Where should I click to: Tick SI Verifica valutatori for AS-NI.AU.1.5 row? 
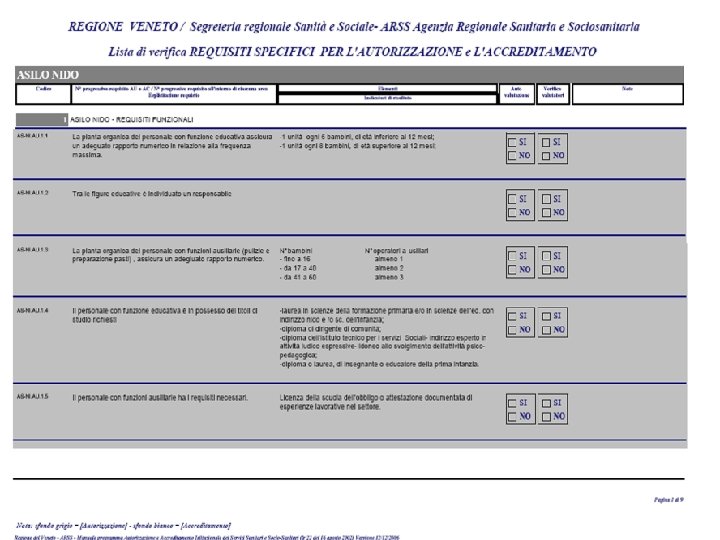point(546,403)
